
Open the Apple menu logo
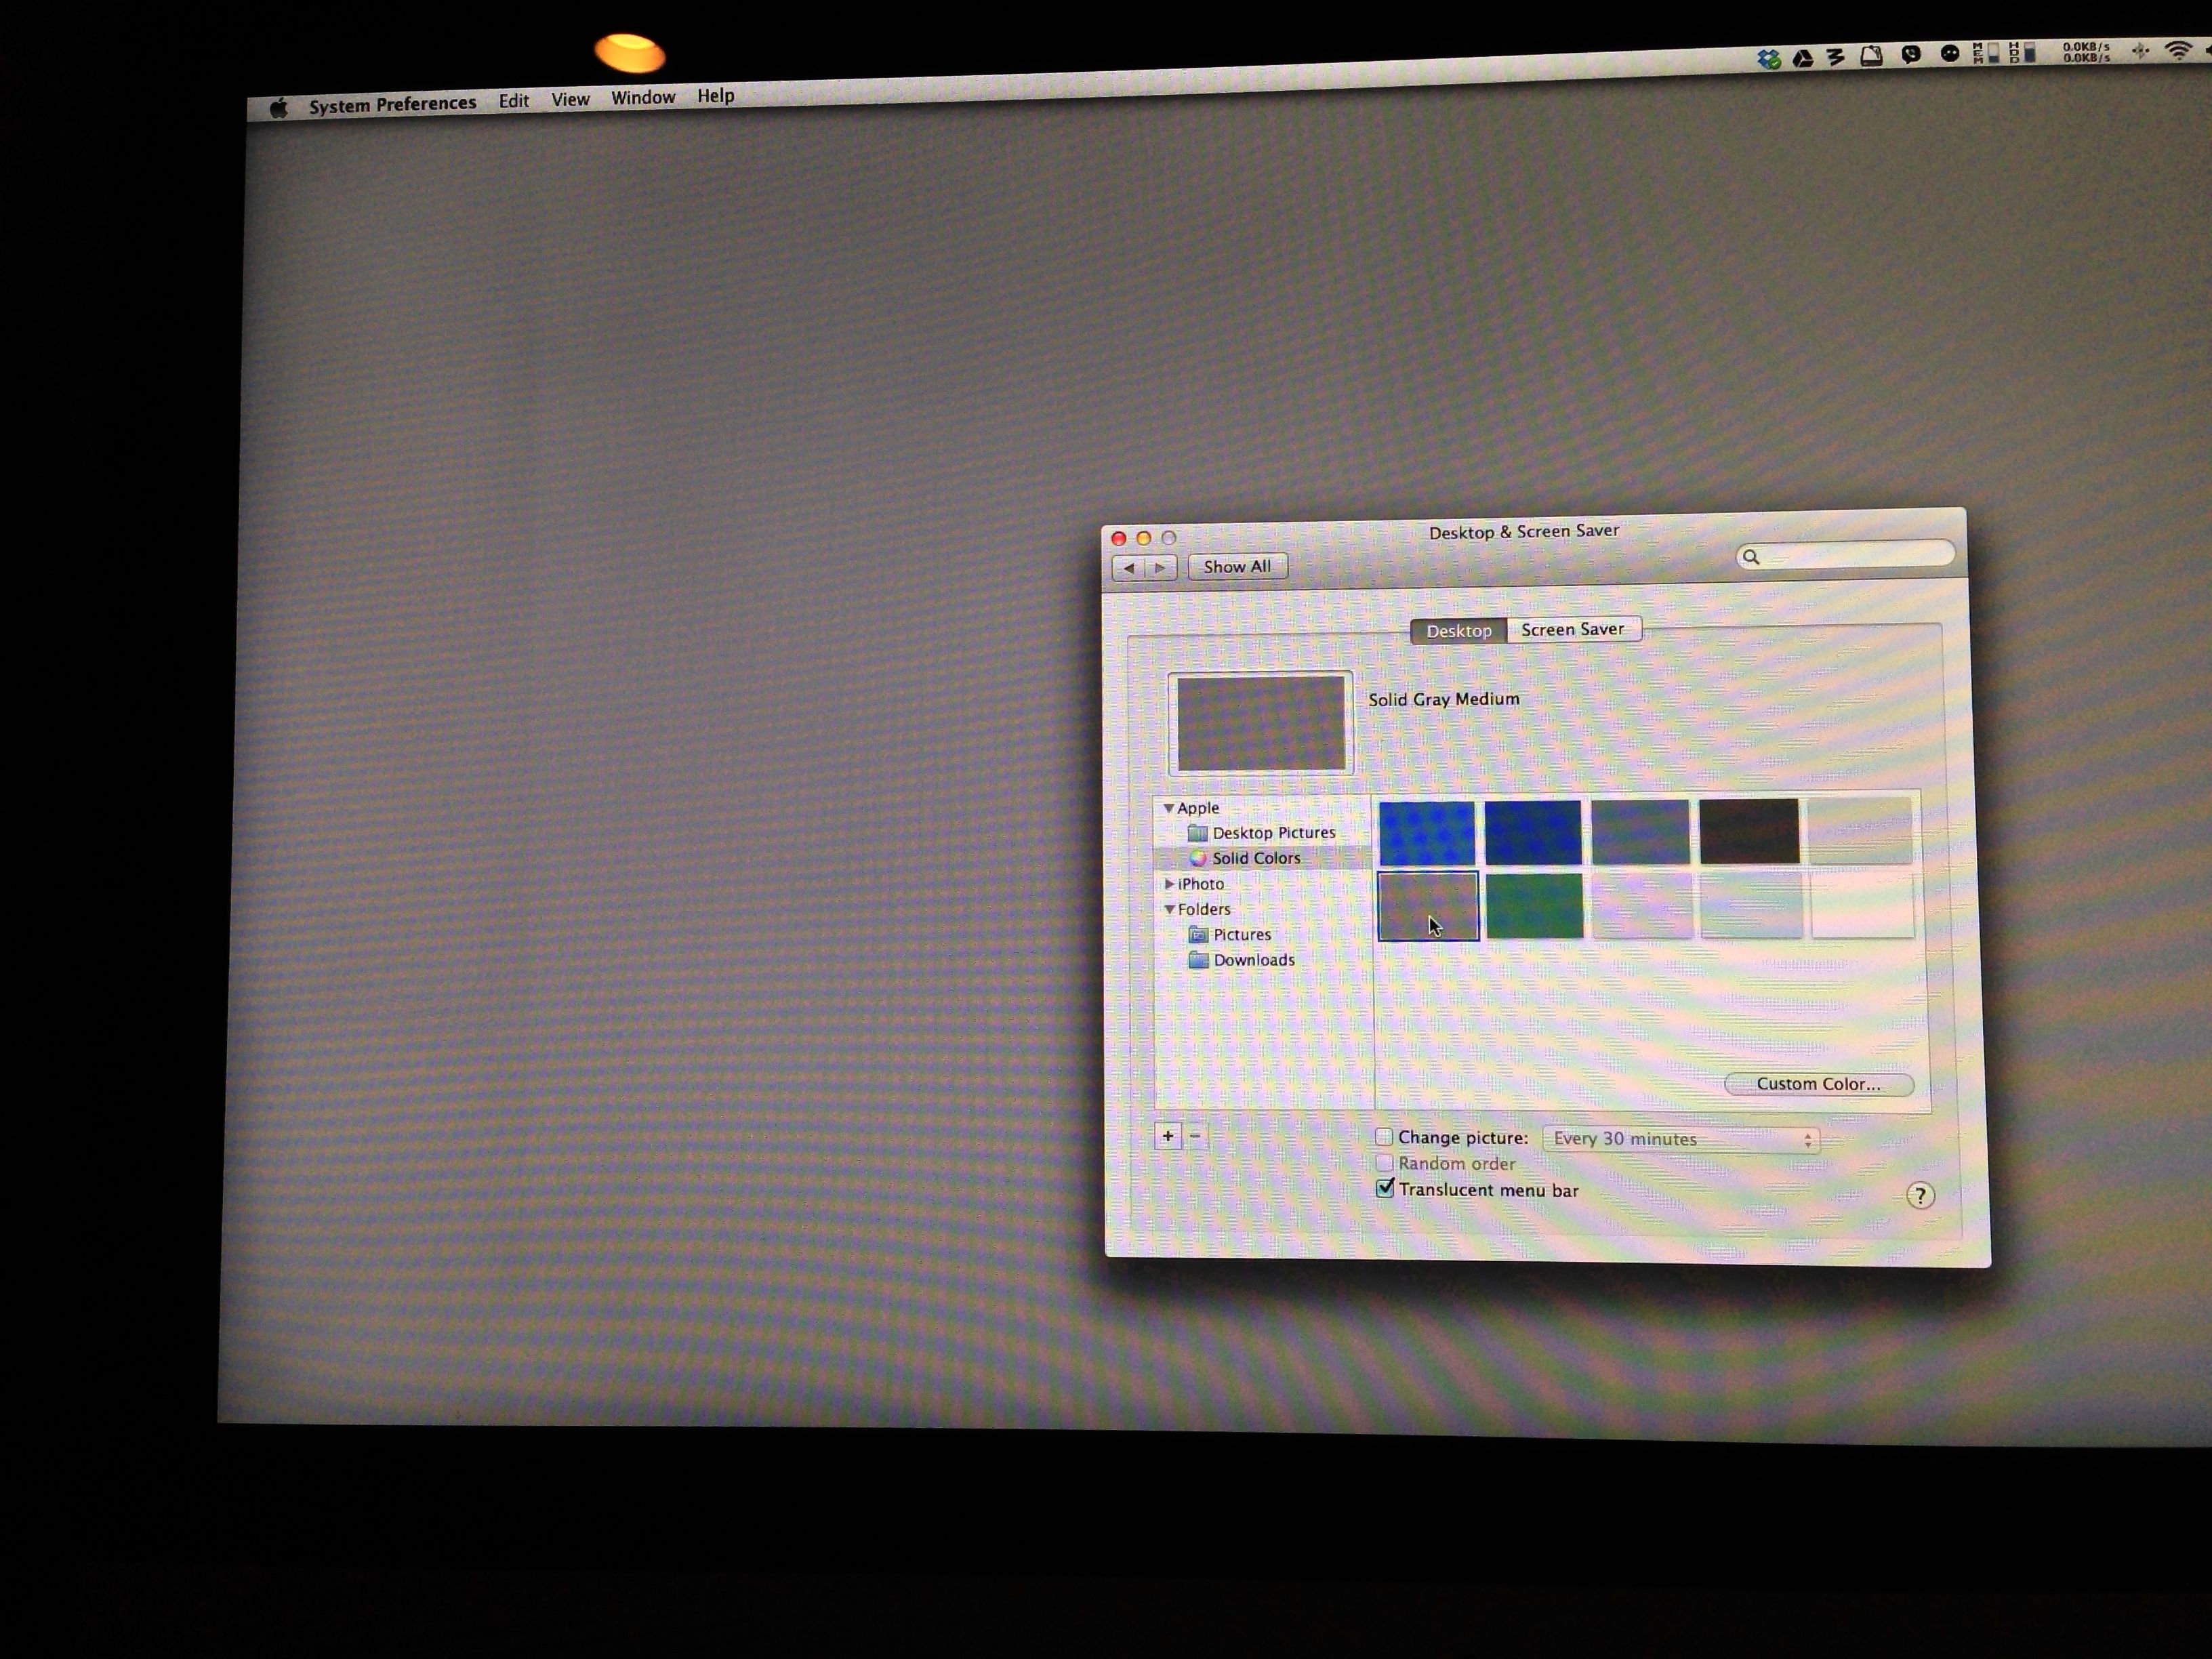point(279,108)
